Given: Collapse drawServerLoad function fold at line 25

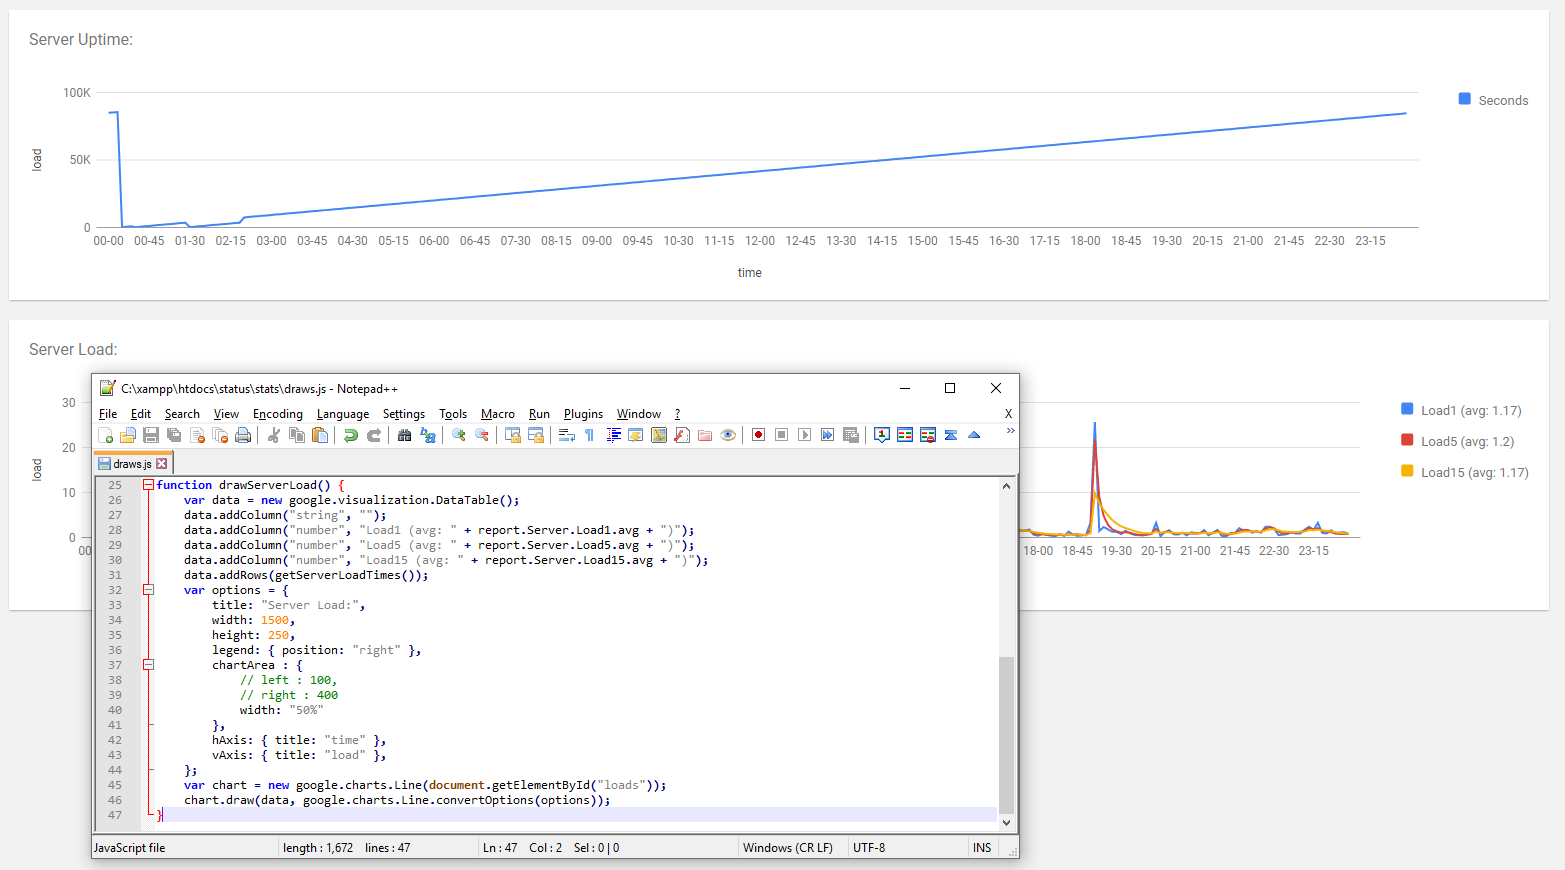Looking at the screenshot, I should pos(148,485).
